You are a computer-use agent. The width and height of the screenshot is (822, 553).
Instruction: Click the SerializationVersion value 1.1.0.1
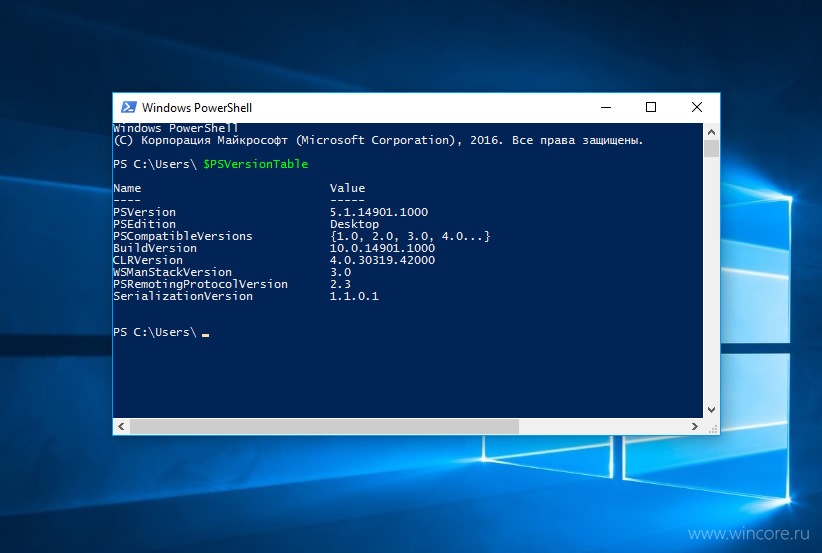coord(354,297)
